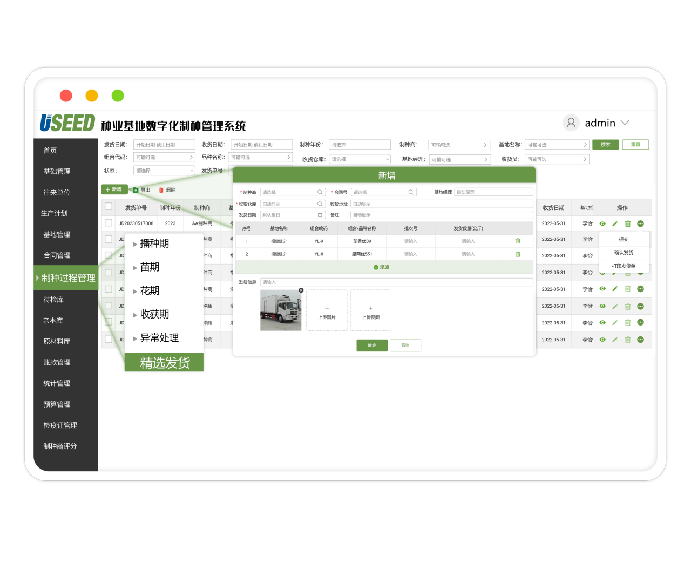Check the first data row checkbox
This screenshot has height=577, width=692.
point(108,223)
